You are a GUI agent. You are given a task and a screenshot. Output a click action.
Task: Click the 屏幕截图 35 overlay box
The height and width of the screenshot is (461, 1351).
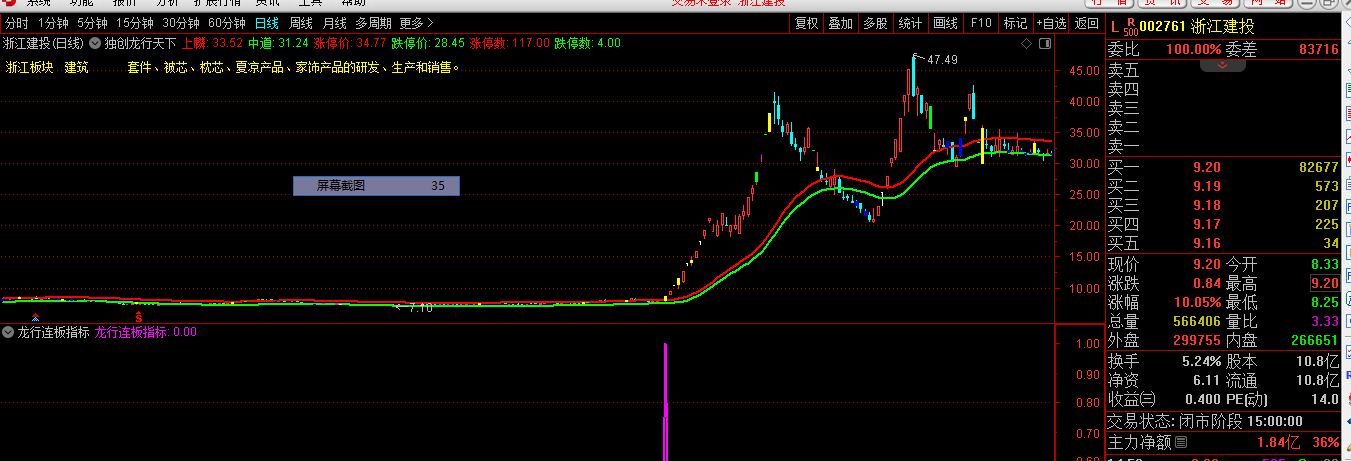pos(376,185)
